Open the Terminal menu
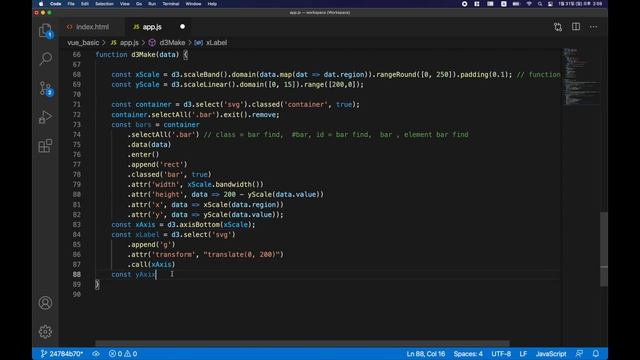The width and height of the screenshot is (640, 360). coord(171,4)
